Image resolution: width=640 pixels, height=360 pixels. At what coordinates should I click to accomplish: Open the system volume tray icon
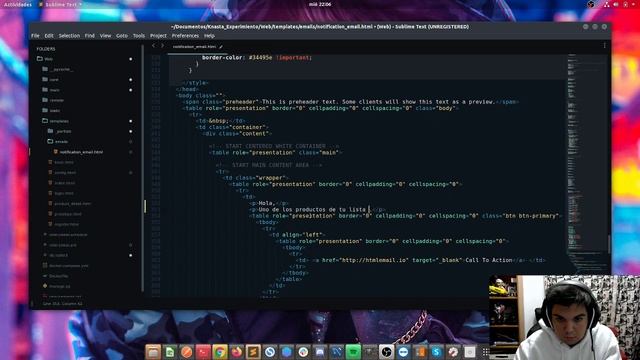(616, 4)
